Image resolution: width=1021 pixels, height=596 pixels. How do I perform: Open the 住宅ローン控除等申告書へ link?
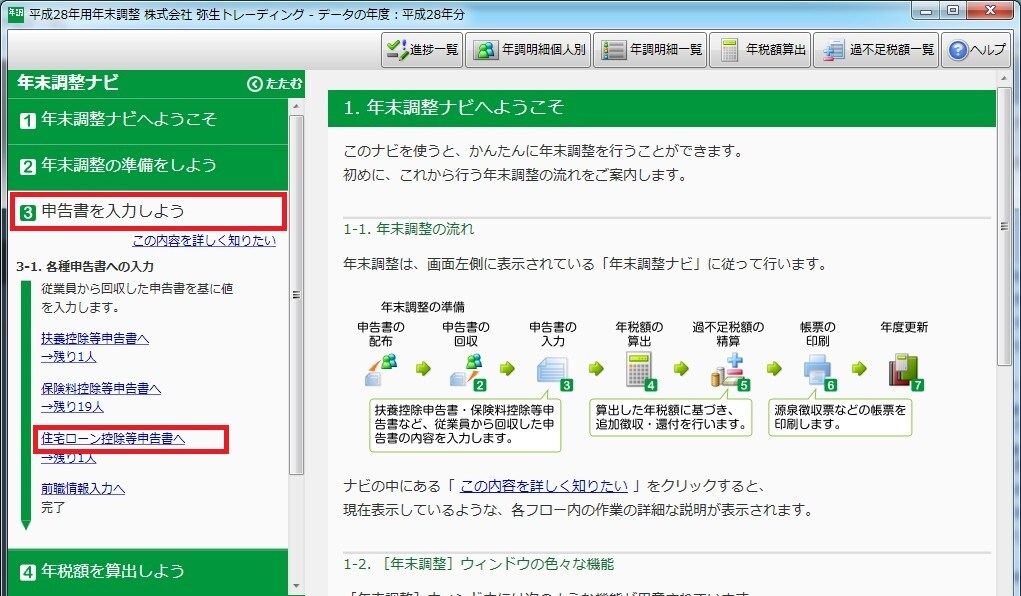pos(113,438)
